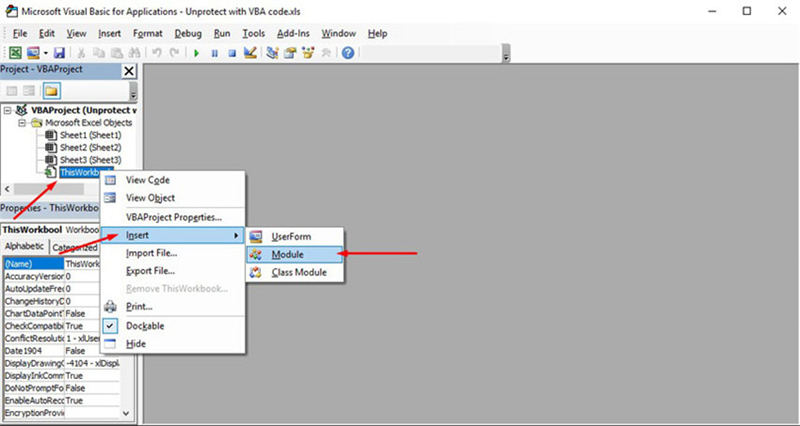
Task: Close the Project - VBAProject panel
Action: pos(128,71)
